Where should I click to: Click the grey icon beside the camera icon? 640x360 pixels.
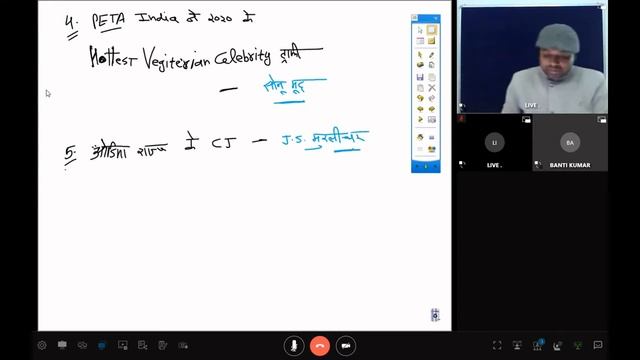click(x=420, y=149)
